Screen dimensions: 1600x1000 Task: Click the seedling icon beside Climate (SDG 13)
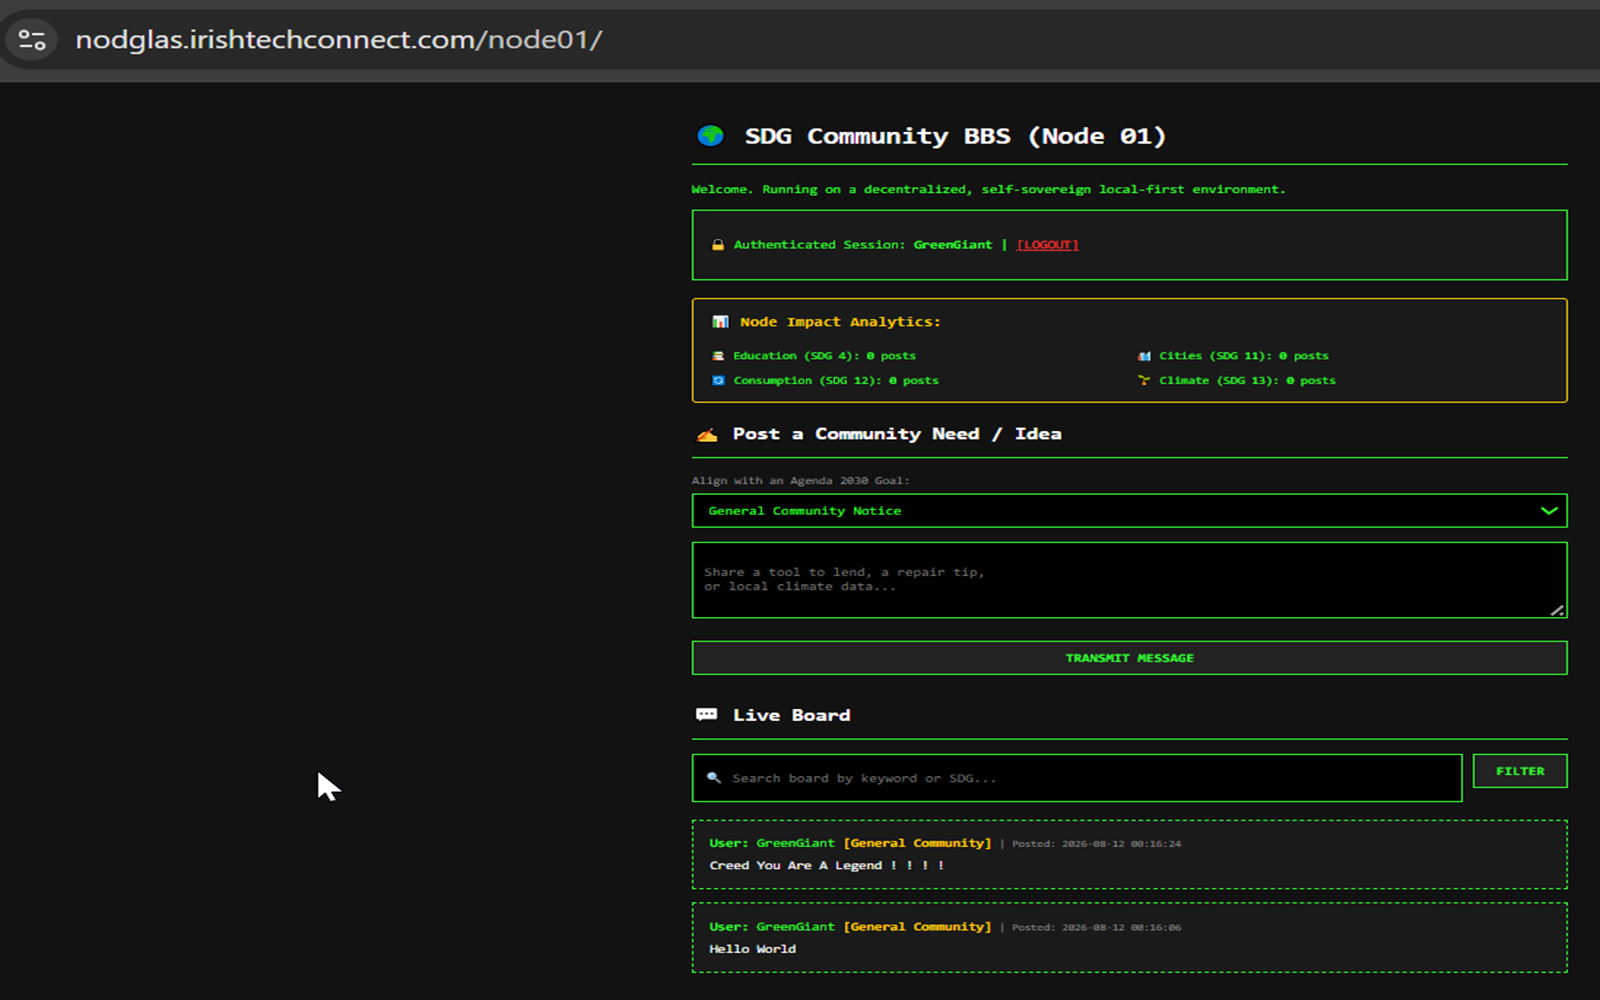1144,381
